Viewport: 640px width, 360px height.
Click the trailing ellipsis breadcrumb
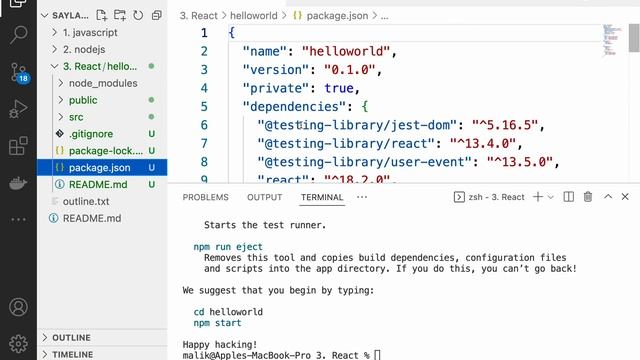[384, 16]
